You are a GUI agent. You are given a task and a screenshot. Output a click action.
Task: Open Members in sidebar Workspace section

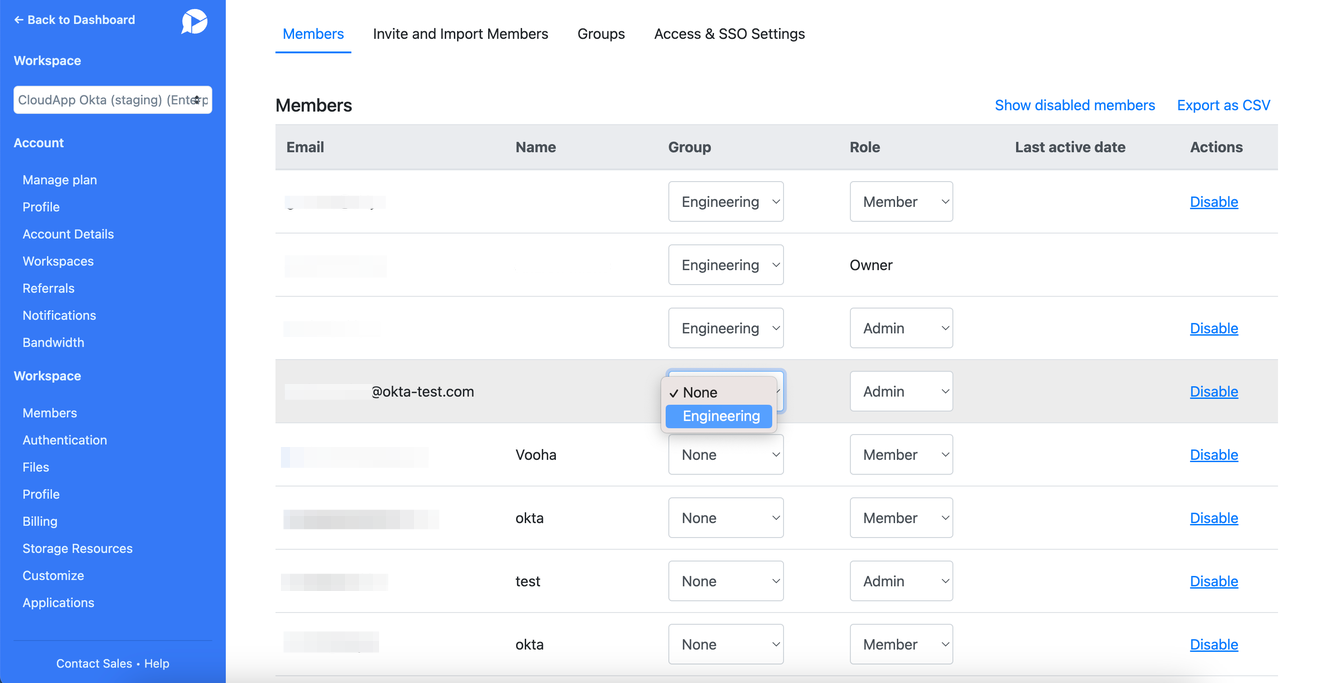pos(50,413)
